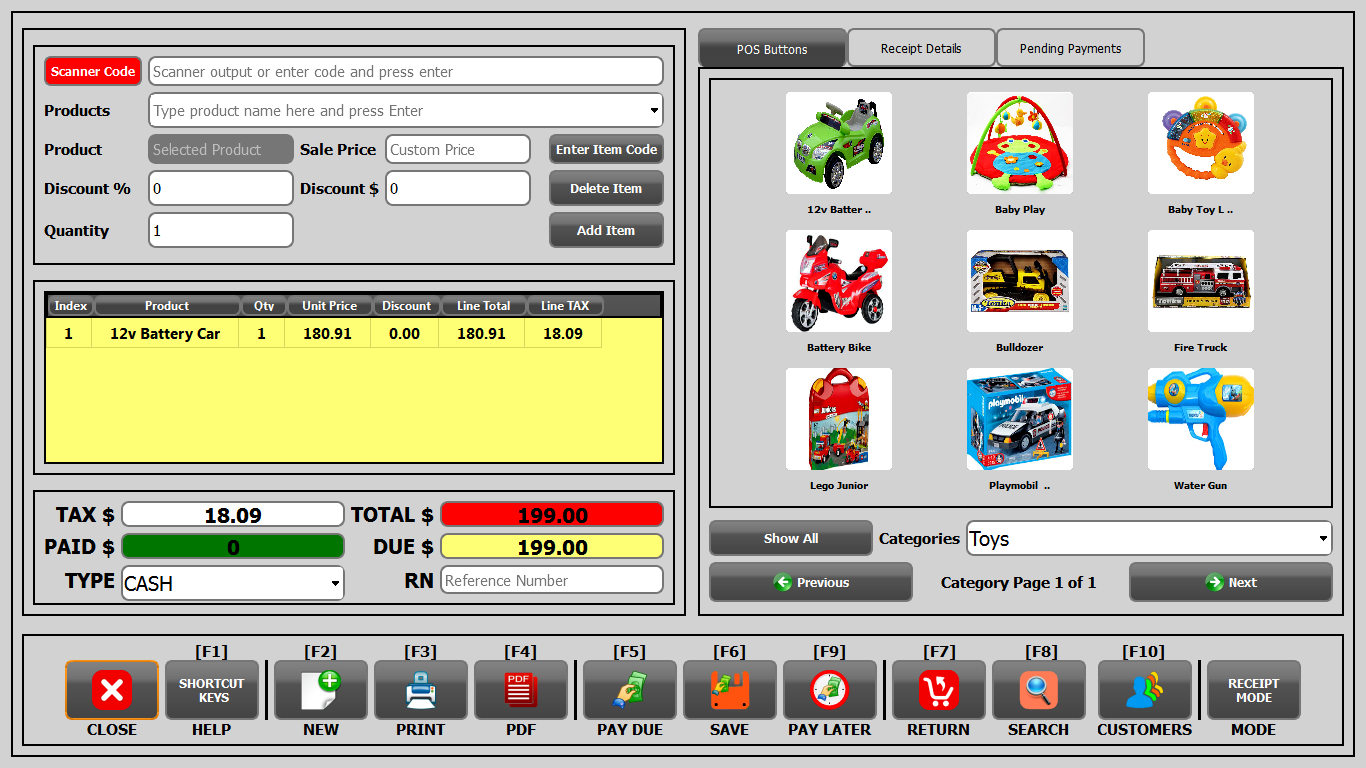Save the current sale
The height and width of the screenshot is (768, 1366).
tap(729, 690)
